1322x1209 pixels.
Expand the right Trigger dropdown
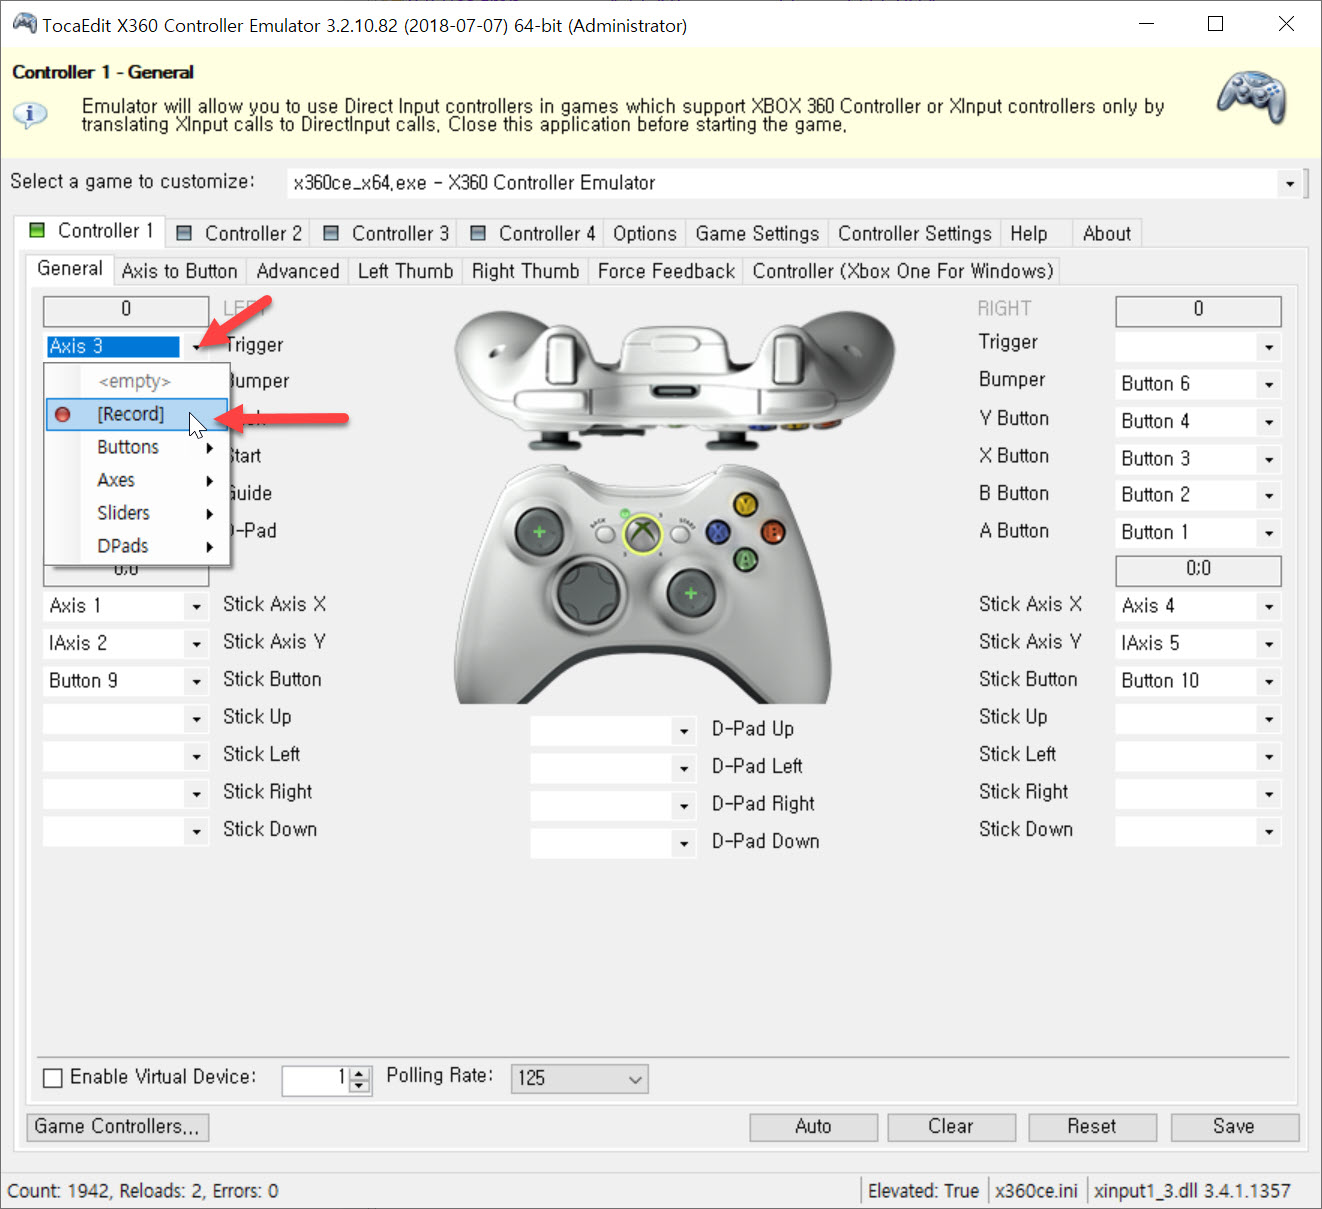(x=1269, y=347)
